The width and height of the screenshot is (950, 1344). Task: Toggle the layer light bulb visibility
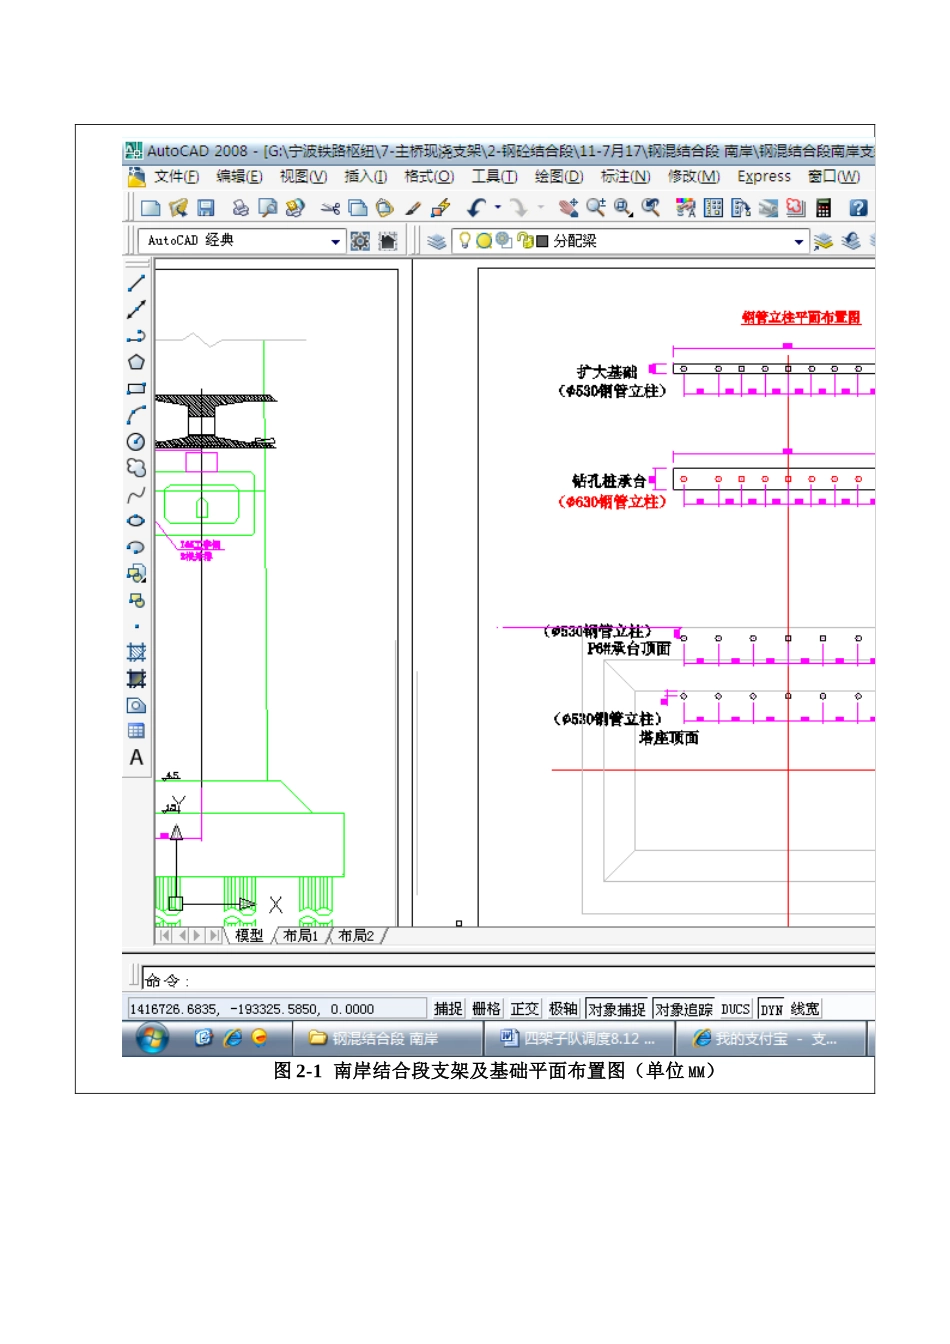(465, 241)
